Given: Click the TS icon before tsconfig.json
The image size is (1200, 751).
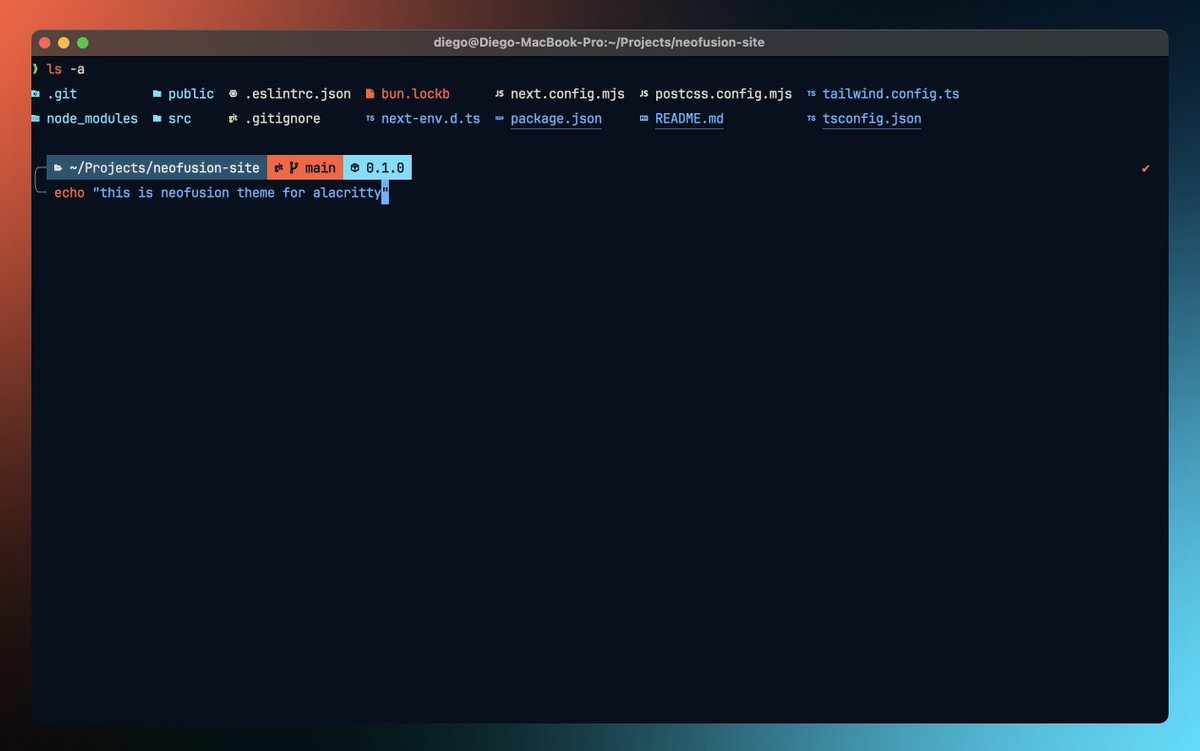Looking at the screenshot, I should point(811,118).
